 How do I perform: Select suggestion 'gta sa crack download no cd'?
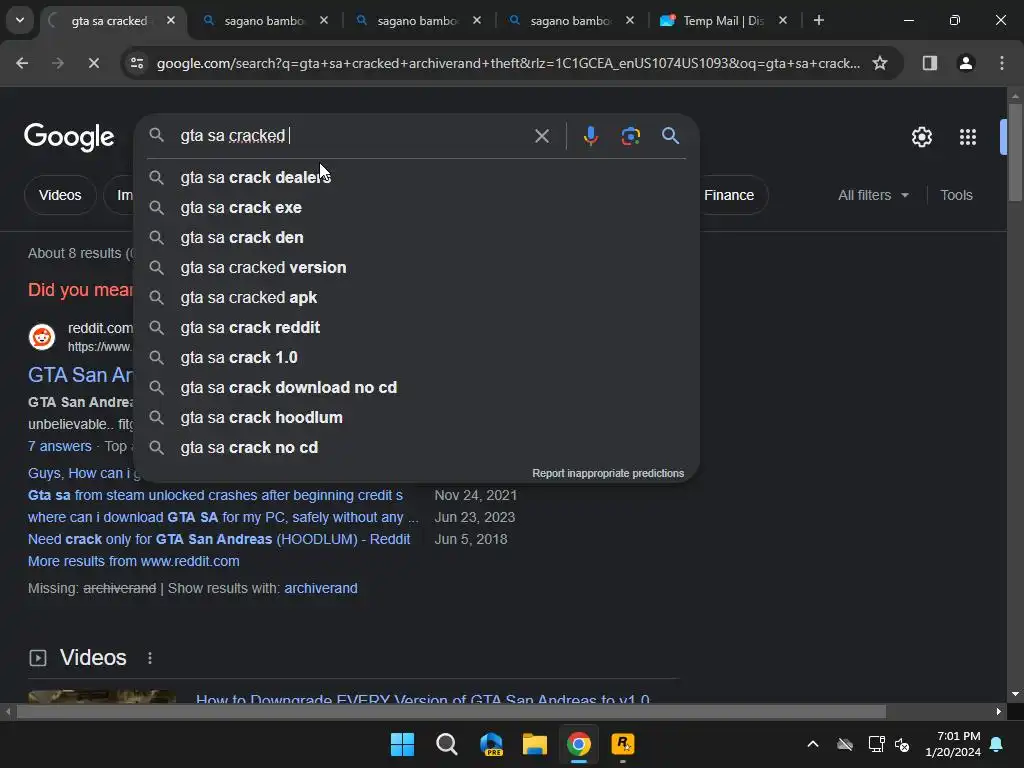tap(416, 388)
